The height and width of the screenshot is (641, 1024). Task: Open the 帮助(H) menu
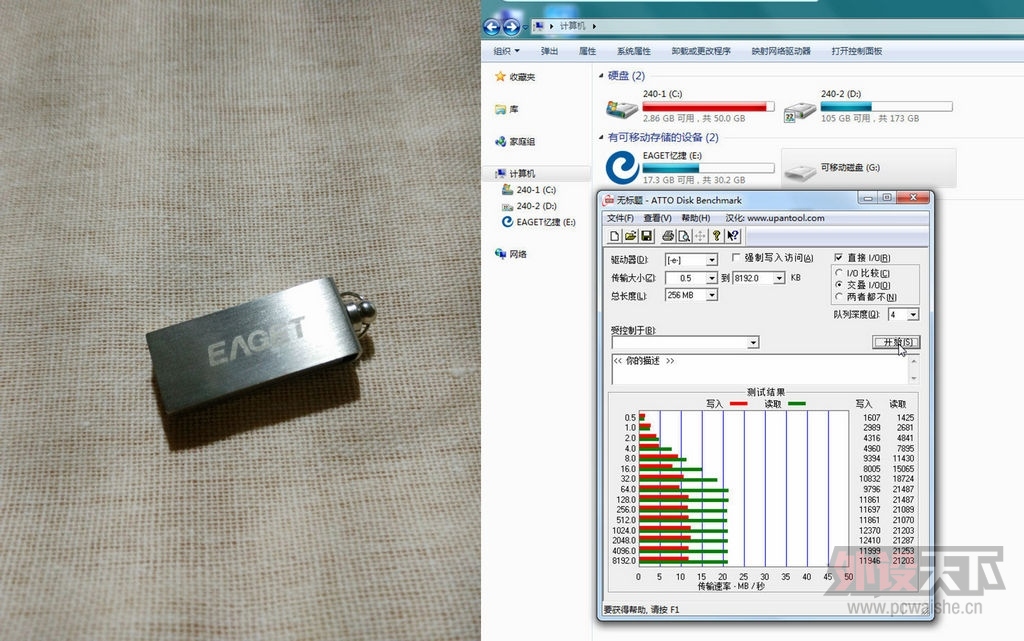tap(696, 218)
